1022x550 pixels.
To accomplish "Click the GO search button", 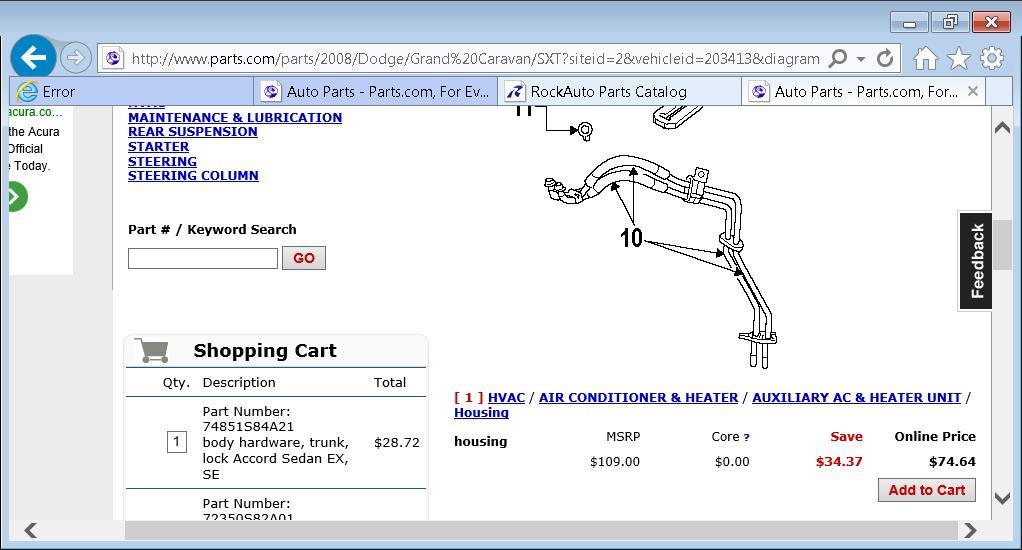I will [x=304, y=258].
